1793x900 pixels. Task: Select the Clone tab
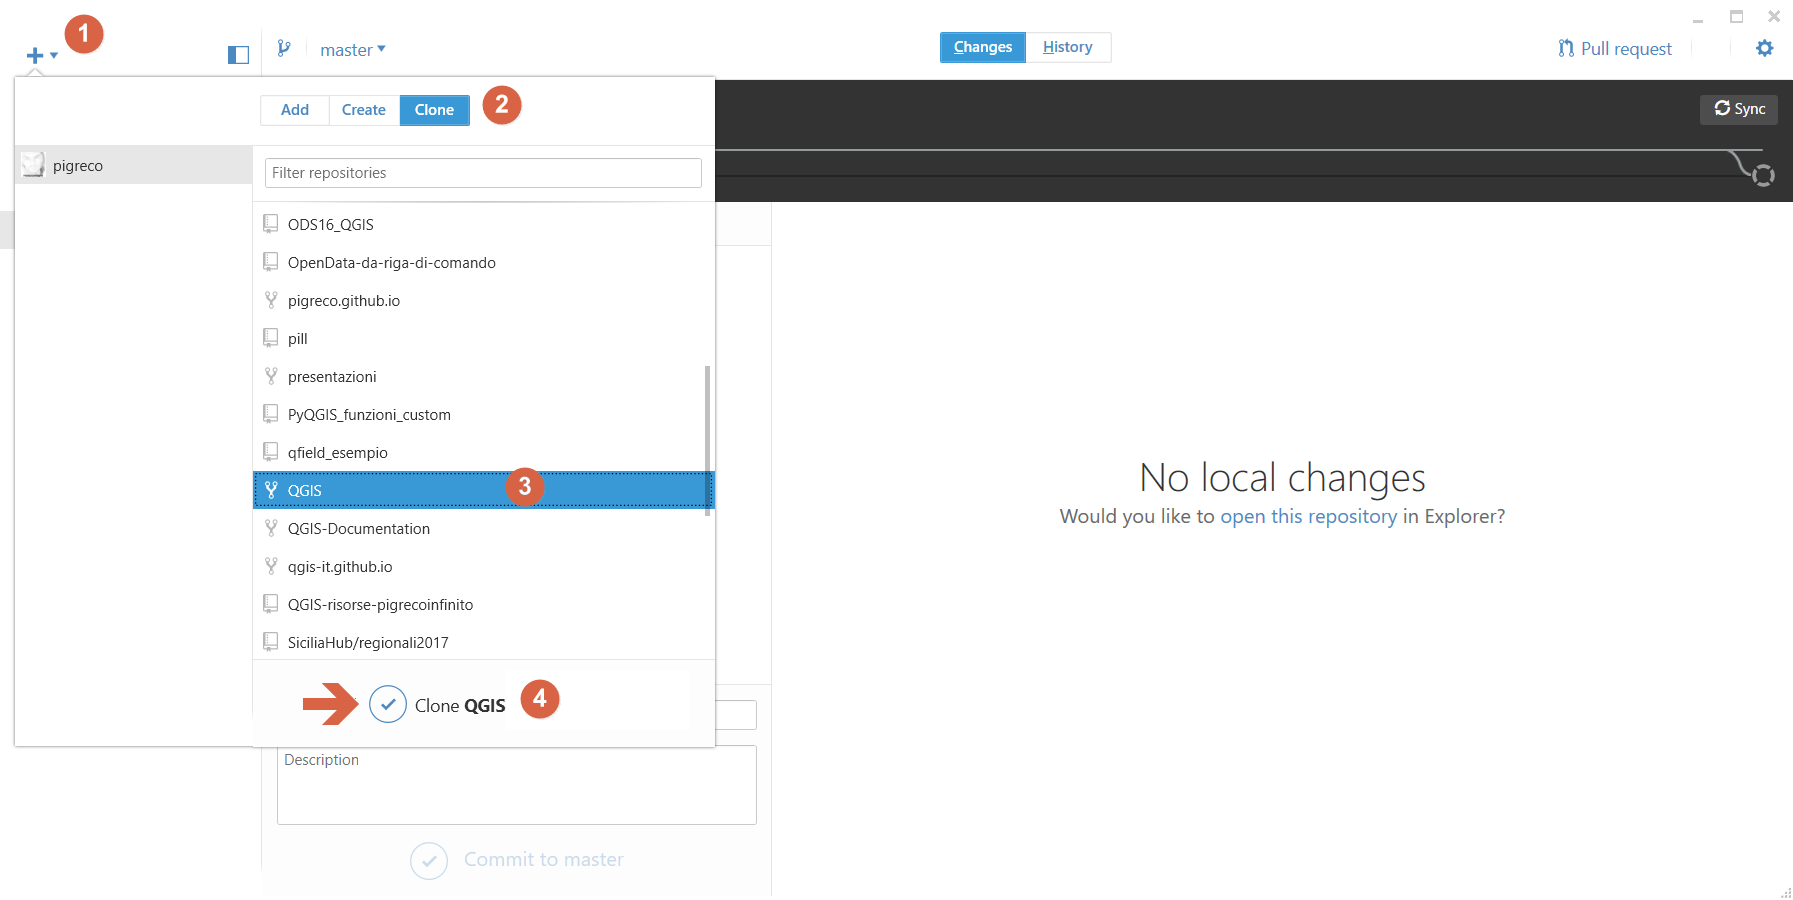(x=434, y=110)
